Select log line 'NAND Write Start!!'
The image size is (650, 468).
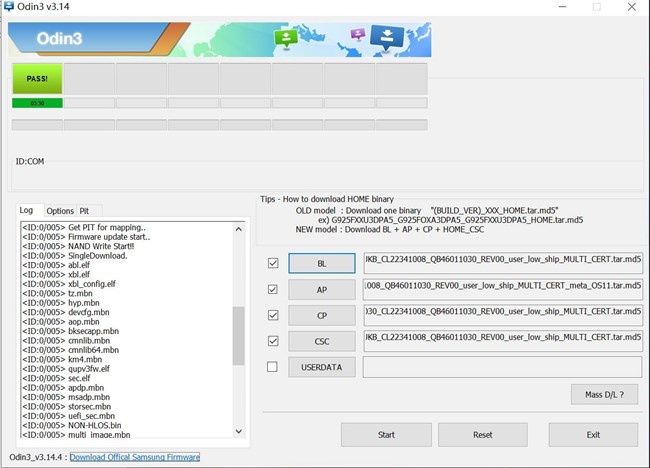pos(78,246)
